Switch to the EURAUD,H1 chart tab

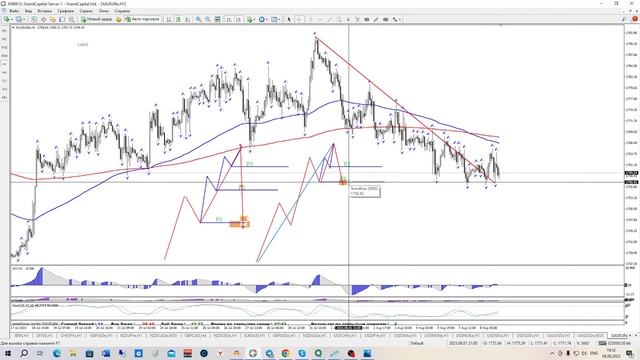[254, 335]
